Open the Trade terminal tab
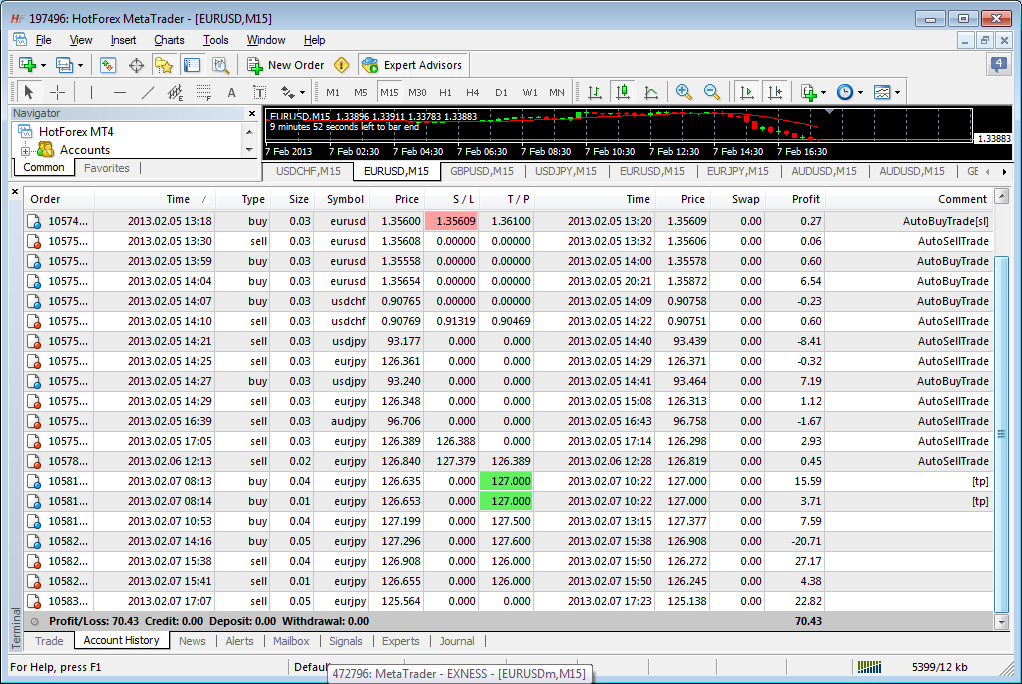This screenshot has width=1022, height=684. (50, 641)
